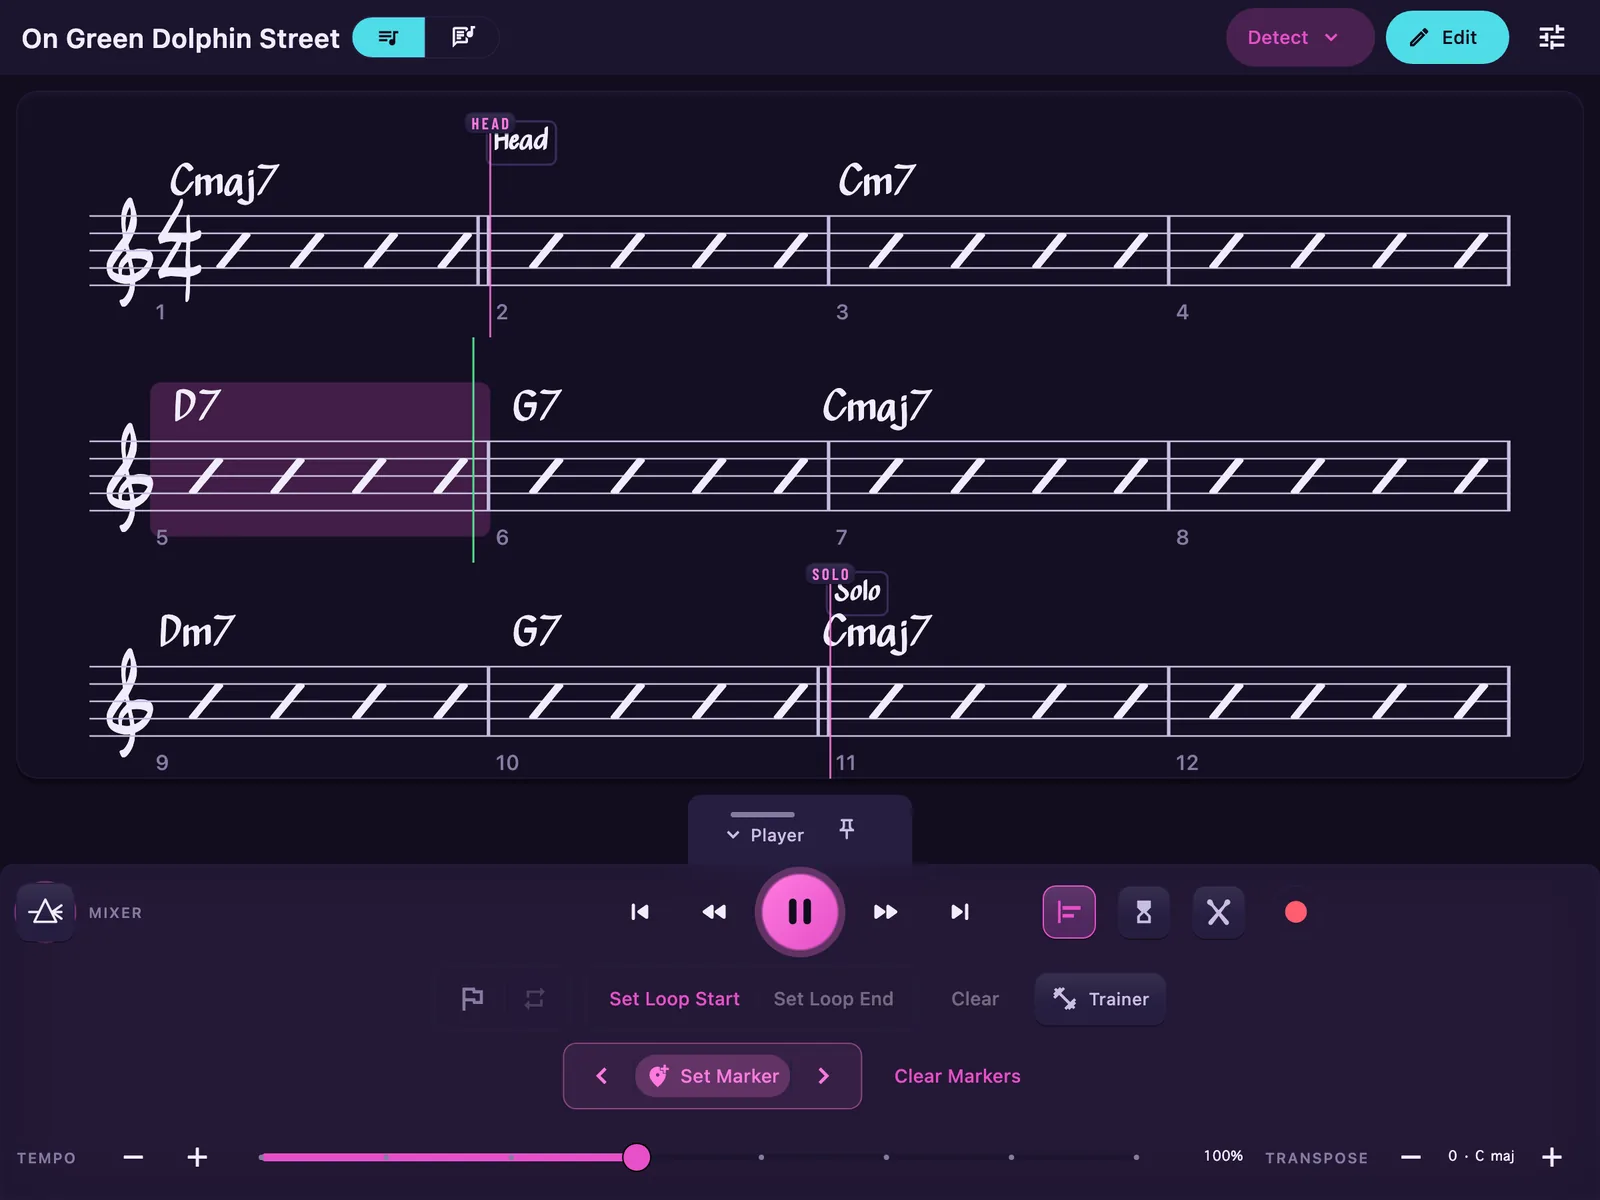Click the flag loop icon
Screen dimensions: 1600x1200
472,999
